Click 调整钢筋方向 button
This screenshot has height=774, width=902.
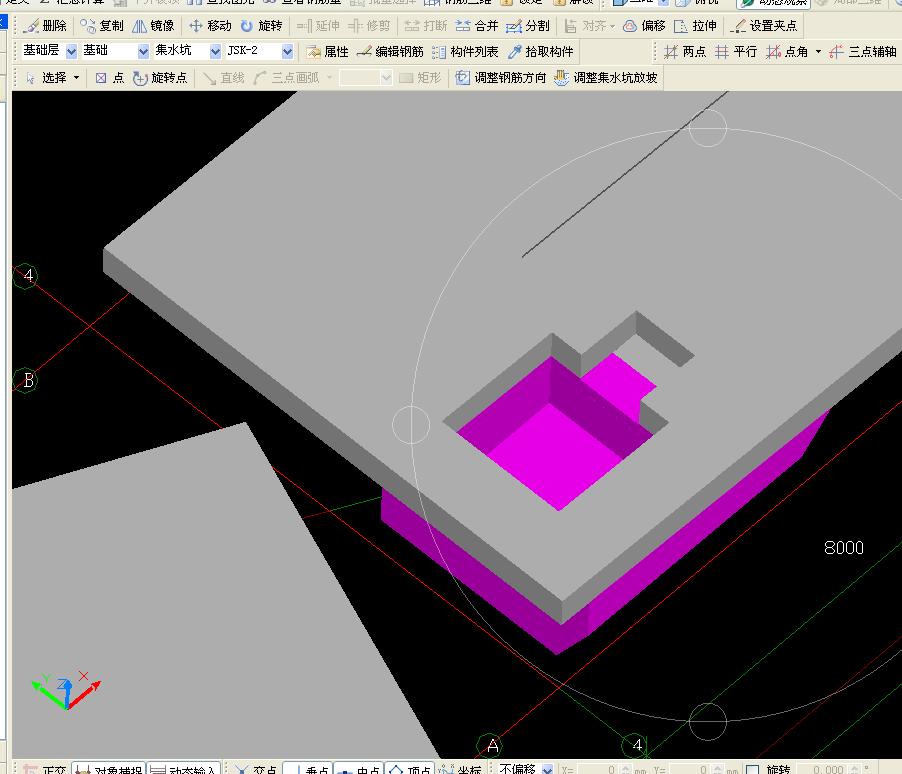coord(501,78)
